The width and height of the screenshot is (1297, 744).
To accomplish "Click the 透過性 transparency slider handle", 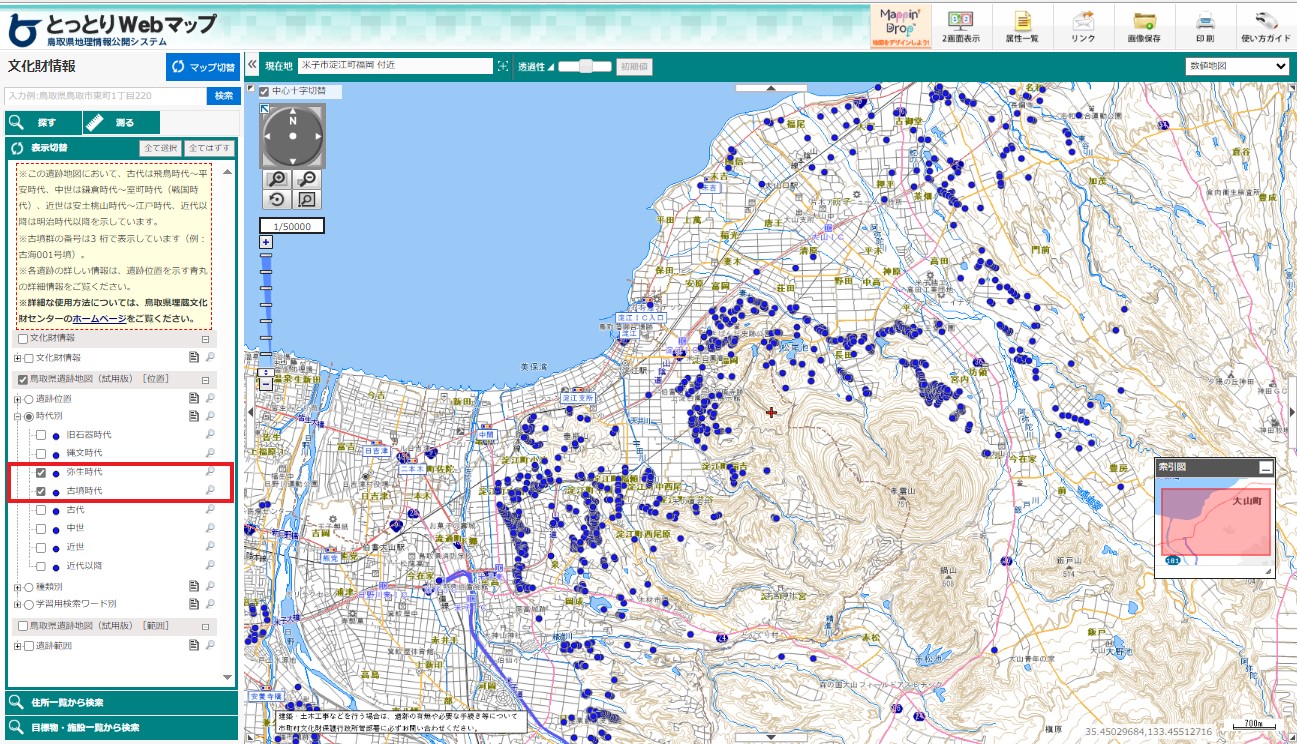I will tap(585, 66).
